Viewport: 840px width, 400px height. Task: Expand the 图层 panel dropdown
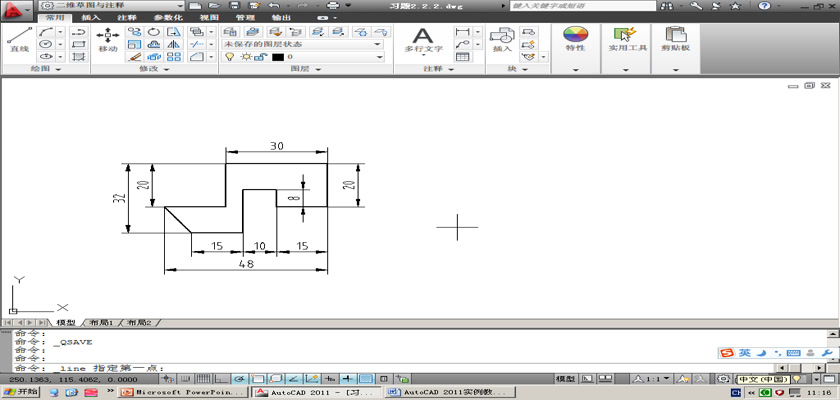coord(306,69)
